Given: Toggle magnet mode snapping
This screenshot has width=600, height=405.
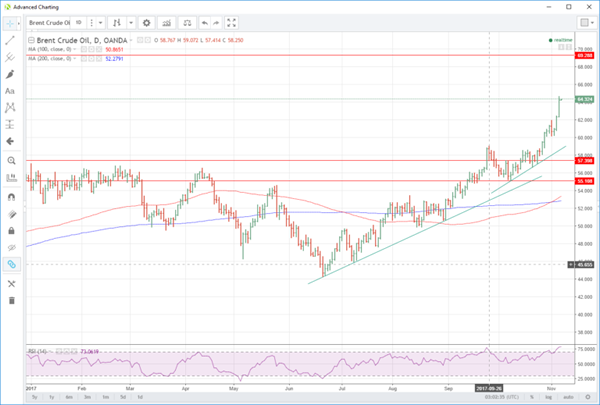Looking at the screenshot, I should [11, 196].
